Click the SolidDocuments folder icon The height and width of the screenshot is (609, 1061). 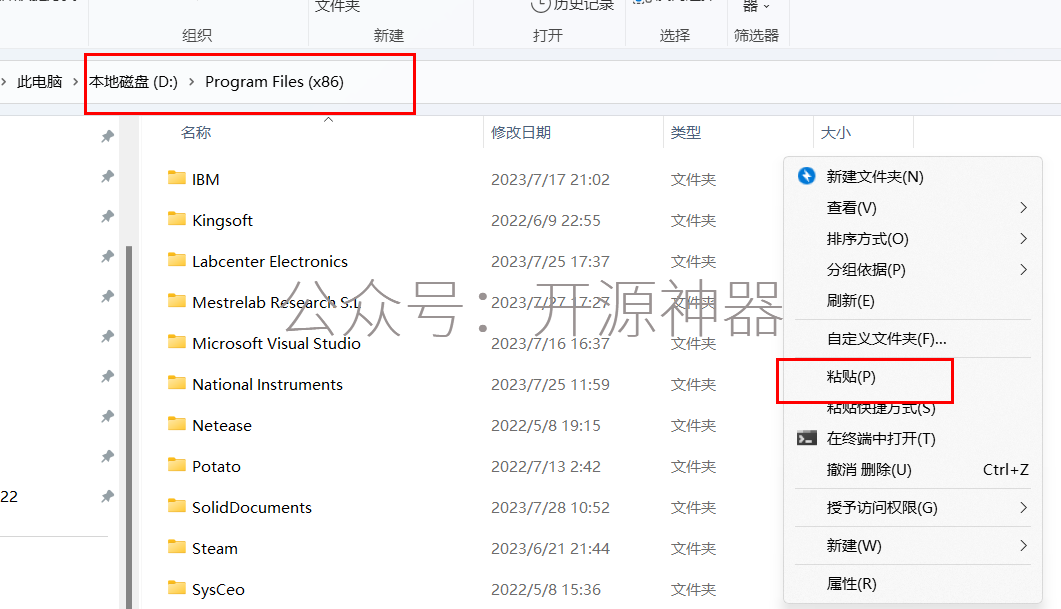point(177,505)
